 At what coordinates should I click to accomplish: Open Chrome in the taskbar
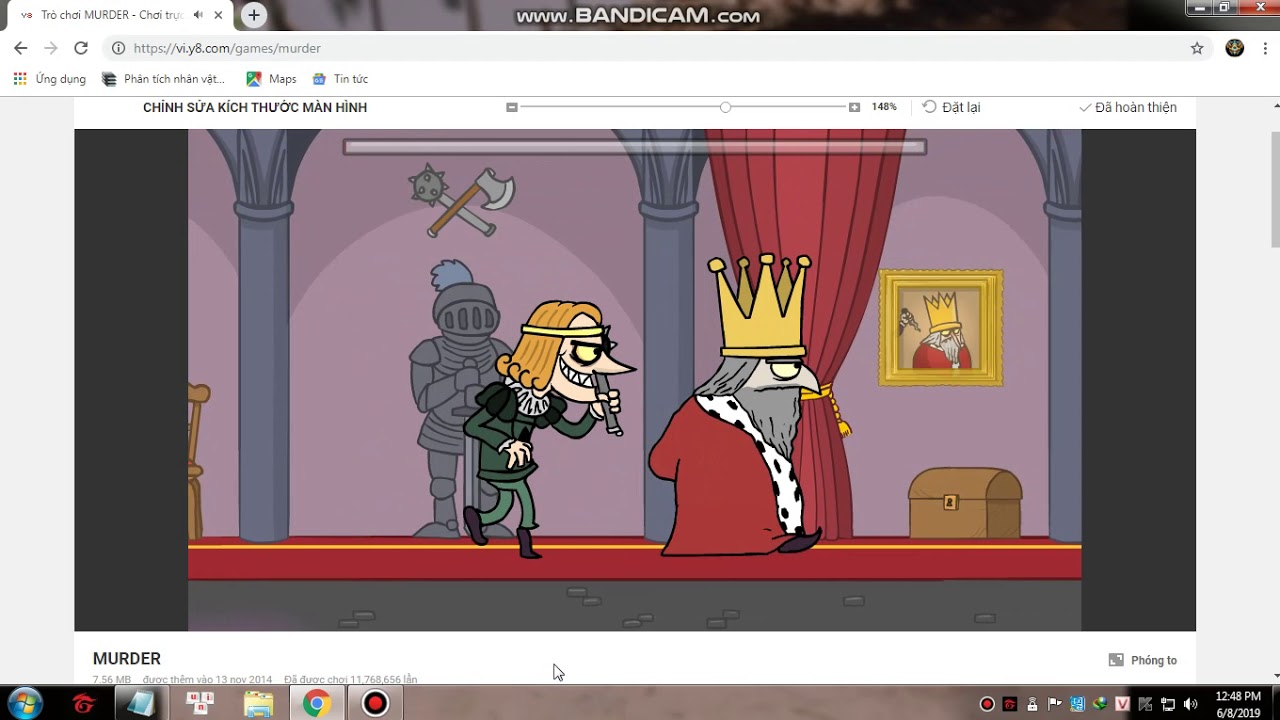(x=317, y=704)
